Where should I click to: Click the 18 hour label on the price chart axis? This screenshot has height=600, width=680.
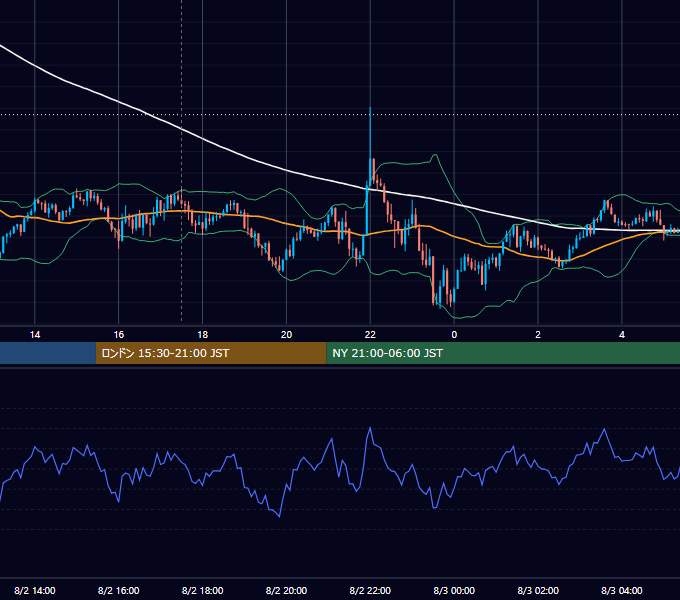(x=203, y=335)
